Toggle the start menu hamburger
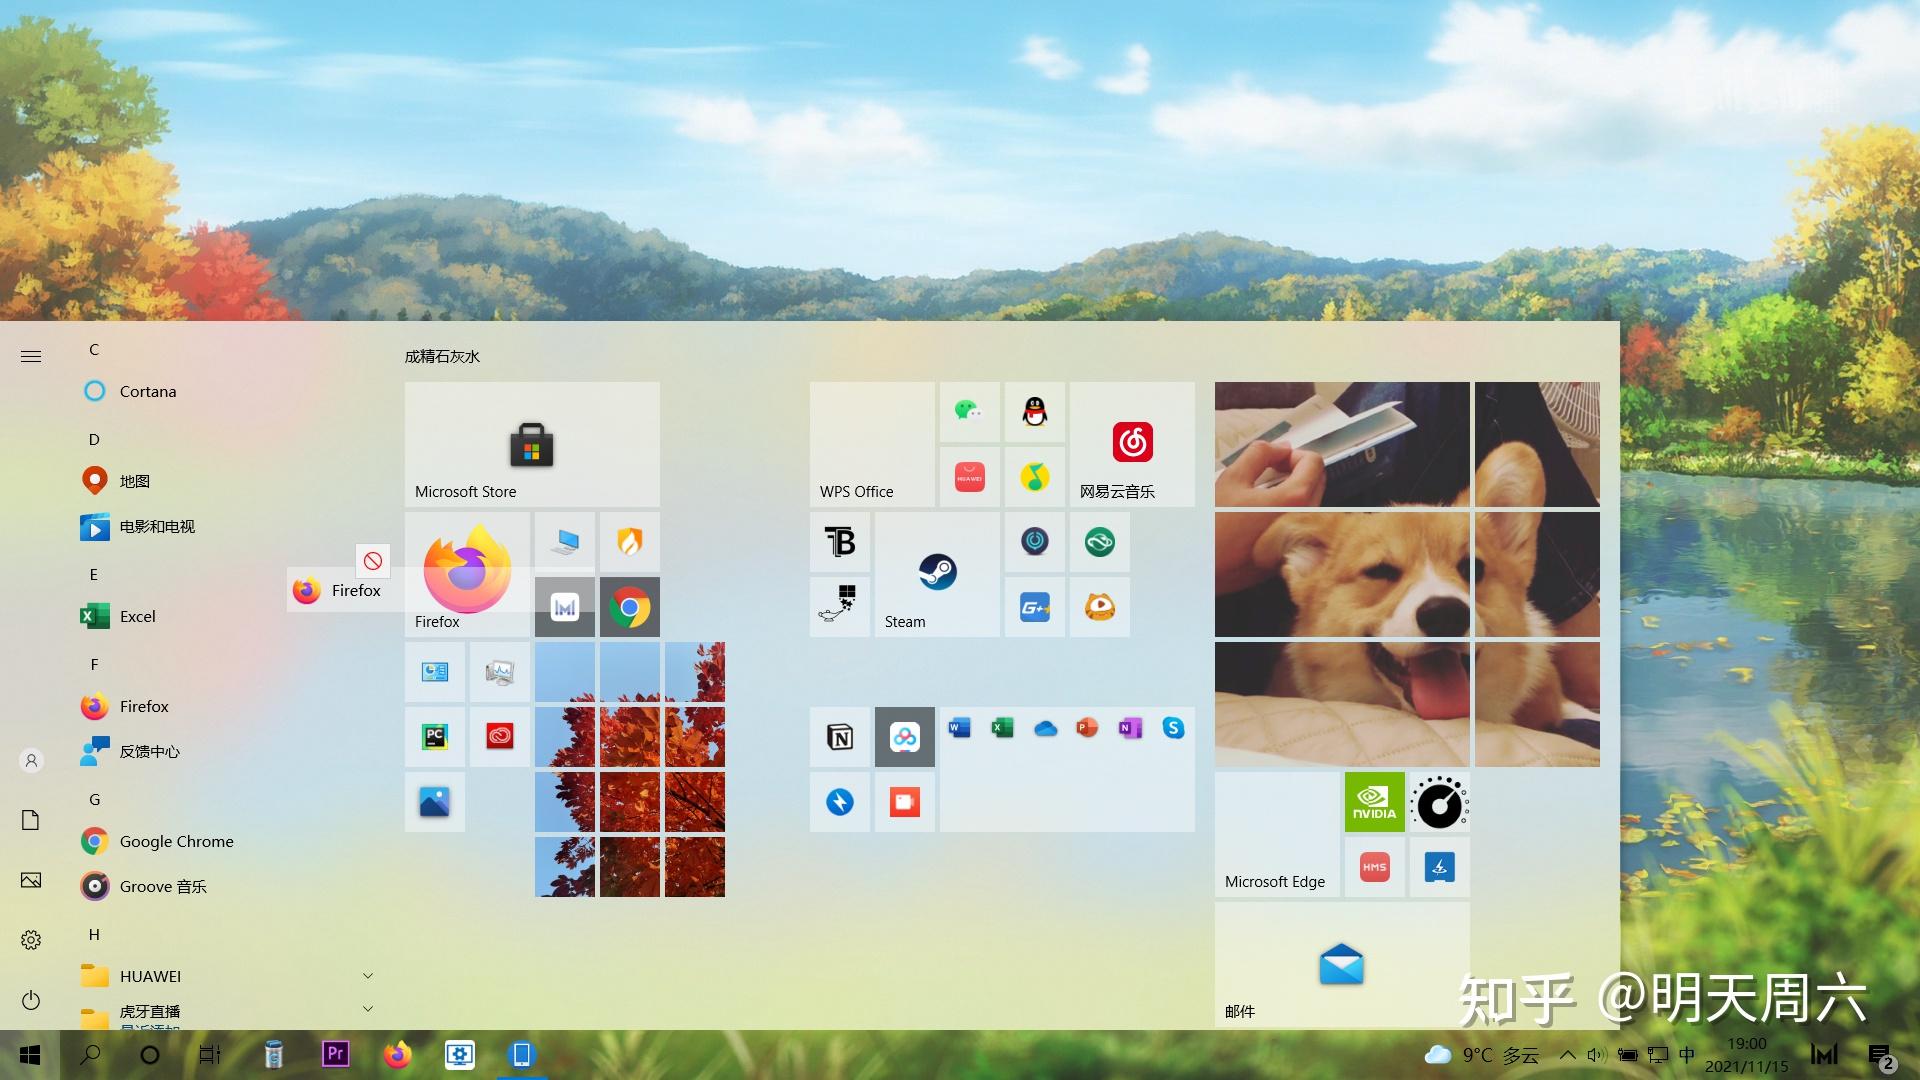 pos(31,356)
